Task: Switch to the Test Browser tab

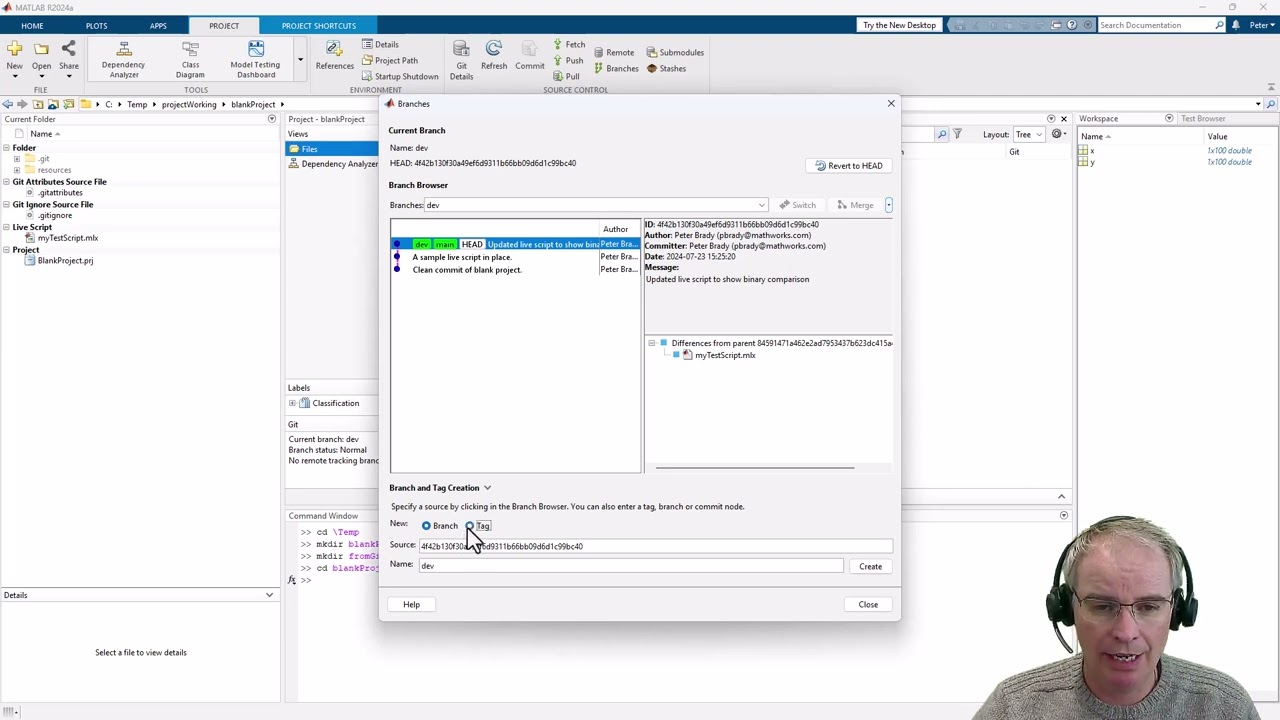Action: (x=1203, y=119)
